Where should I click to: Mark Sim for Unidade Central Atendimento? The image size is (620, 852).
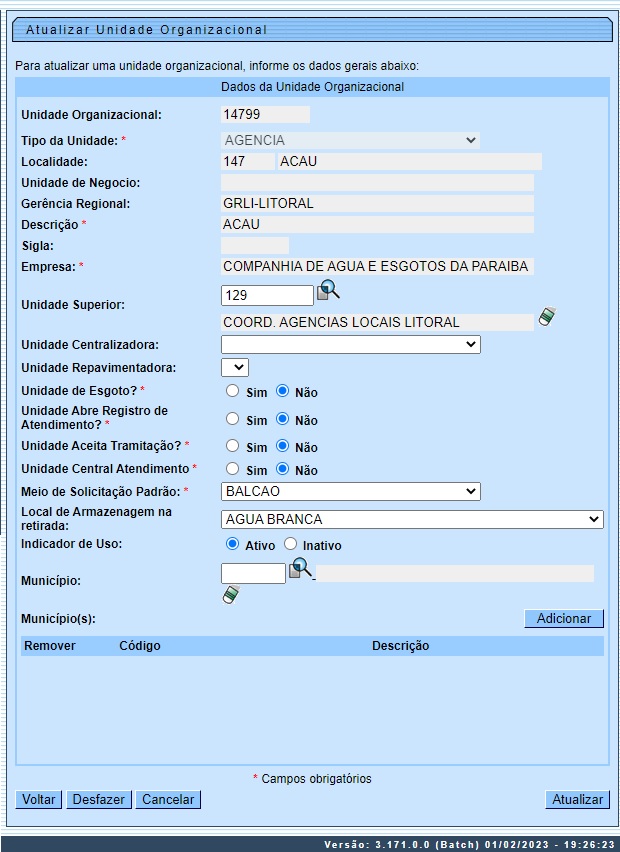pyautogui.click(x=233, y=469)
